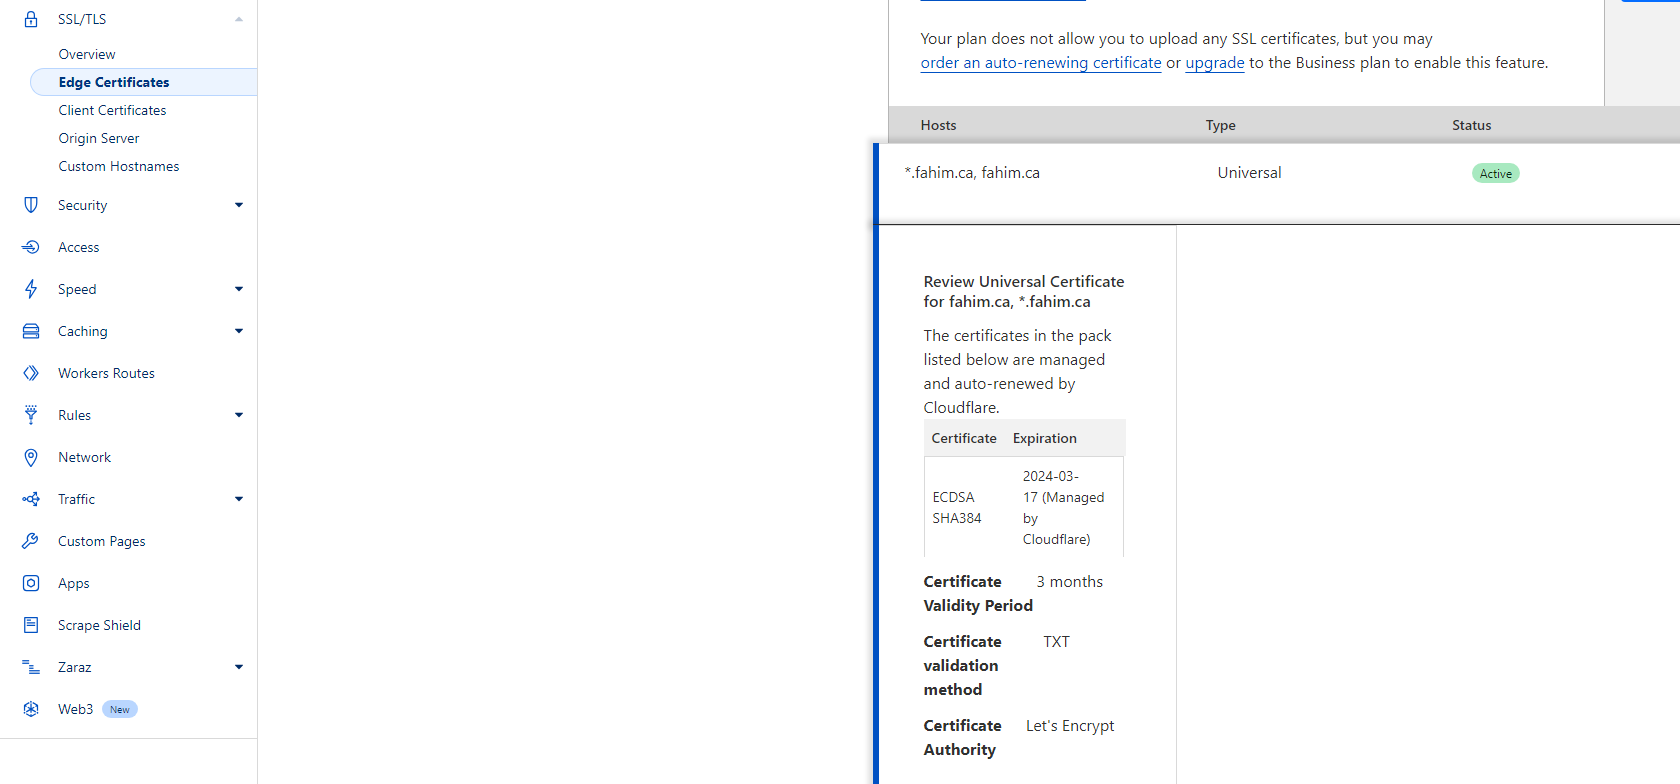Click the Zaraz lines icon
The height and width of the screenshot is (784, 1680).
(31, 667)
